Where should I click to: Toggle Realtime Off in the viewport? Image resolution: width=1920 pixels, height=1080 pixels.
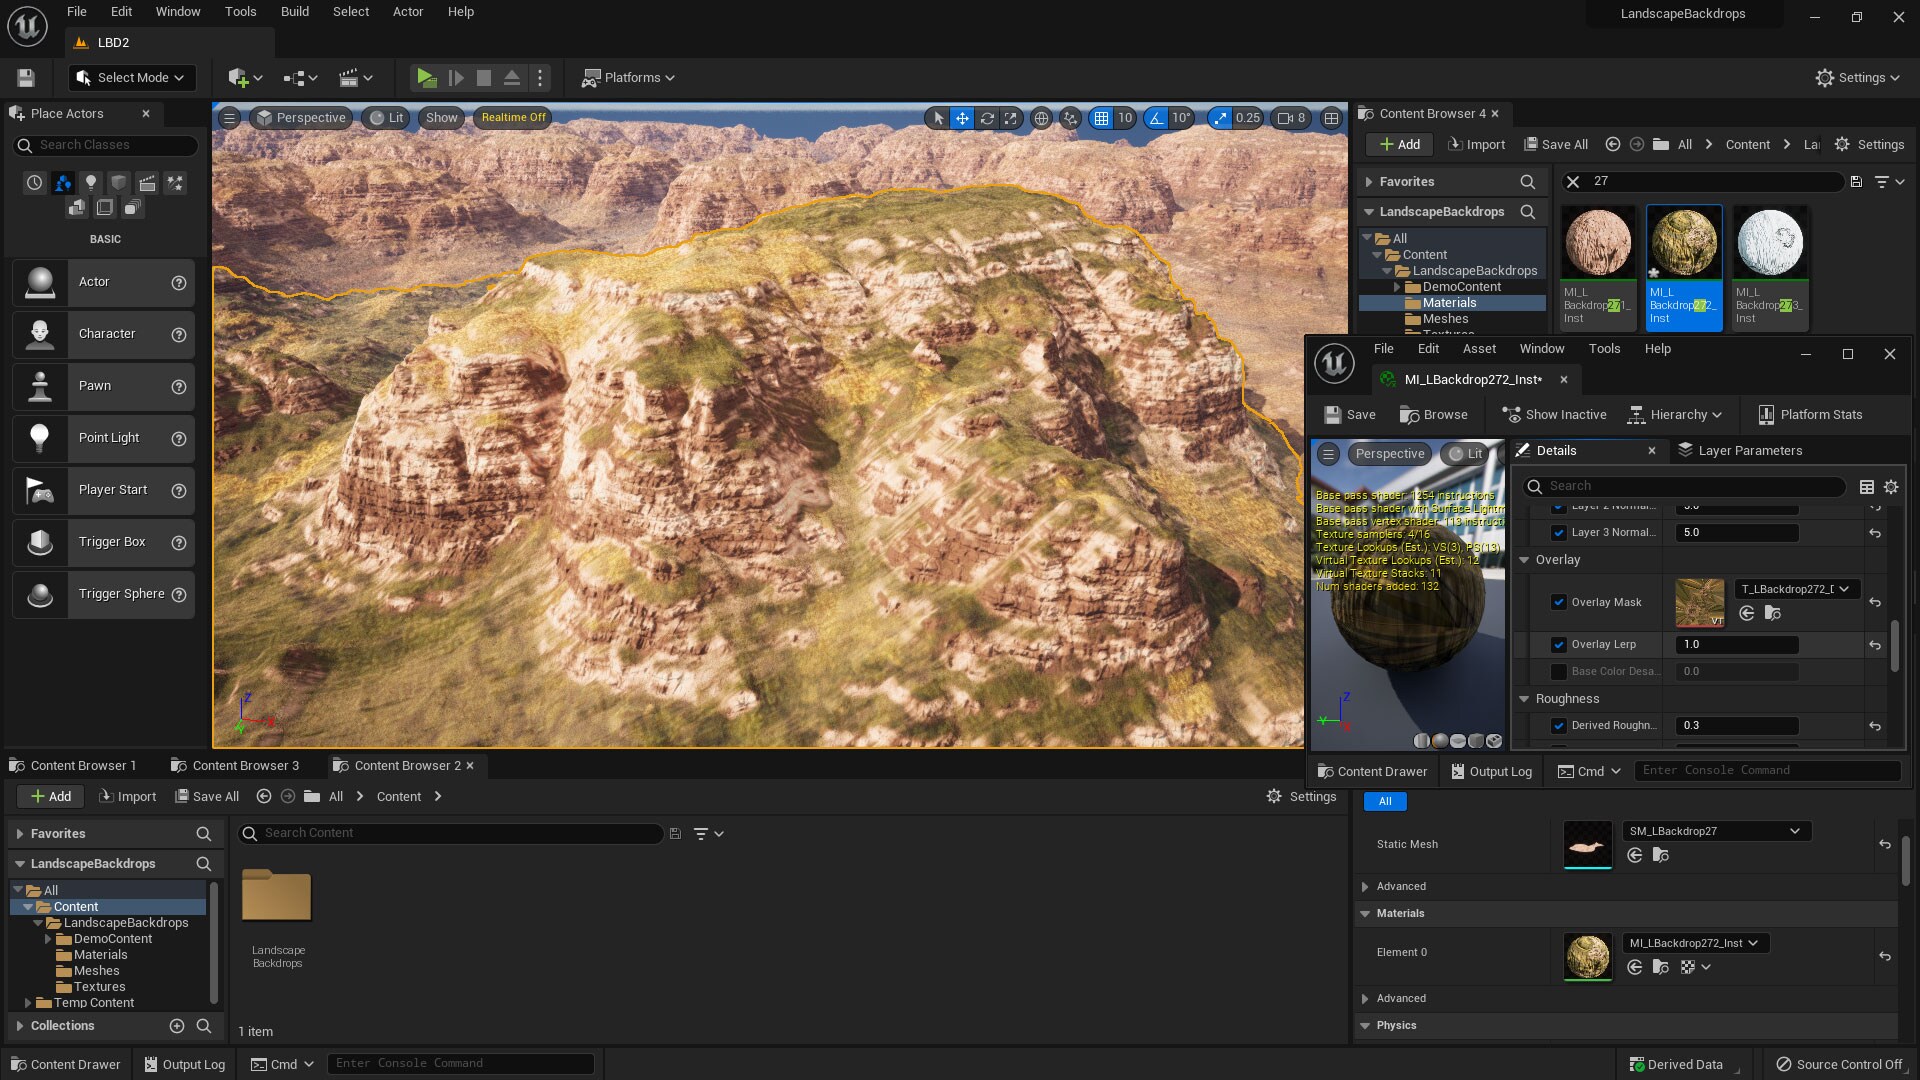[x=513, y=117]
